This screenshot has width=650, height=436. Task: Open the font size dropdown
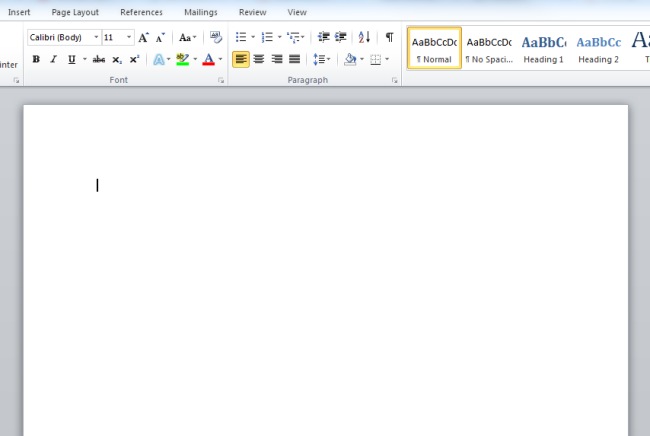[129, 38]
